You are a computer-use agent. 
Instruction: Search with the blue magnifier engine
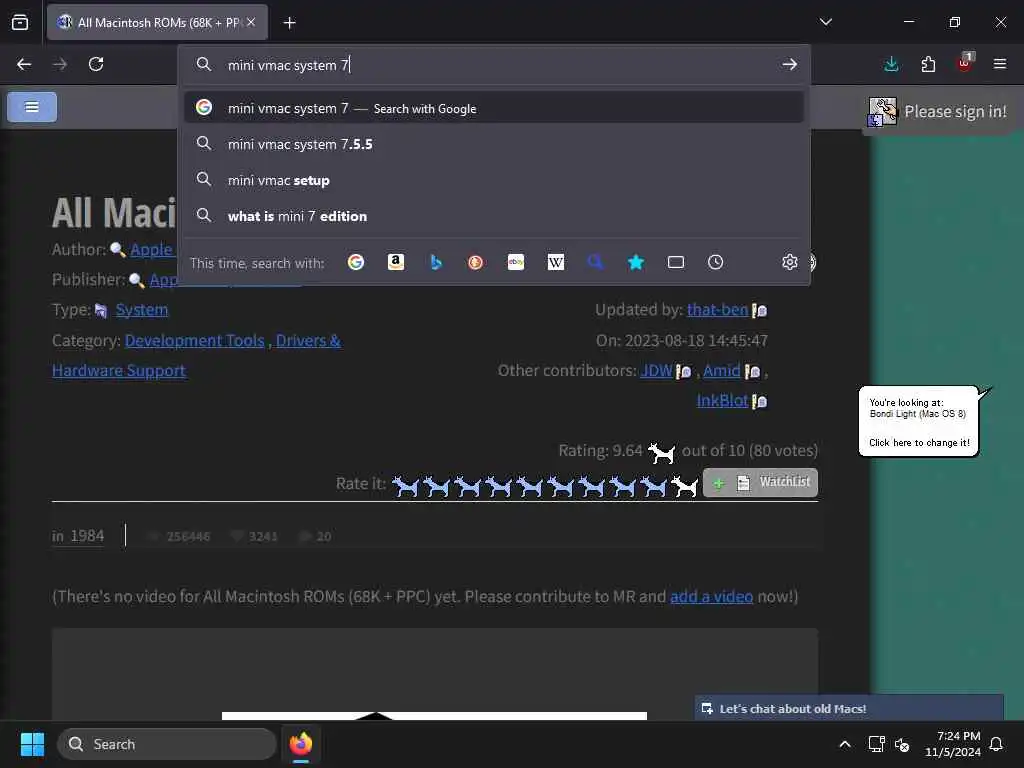[596, 262]
